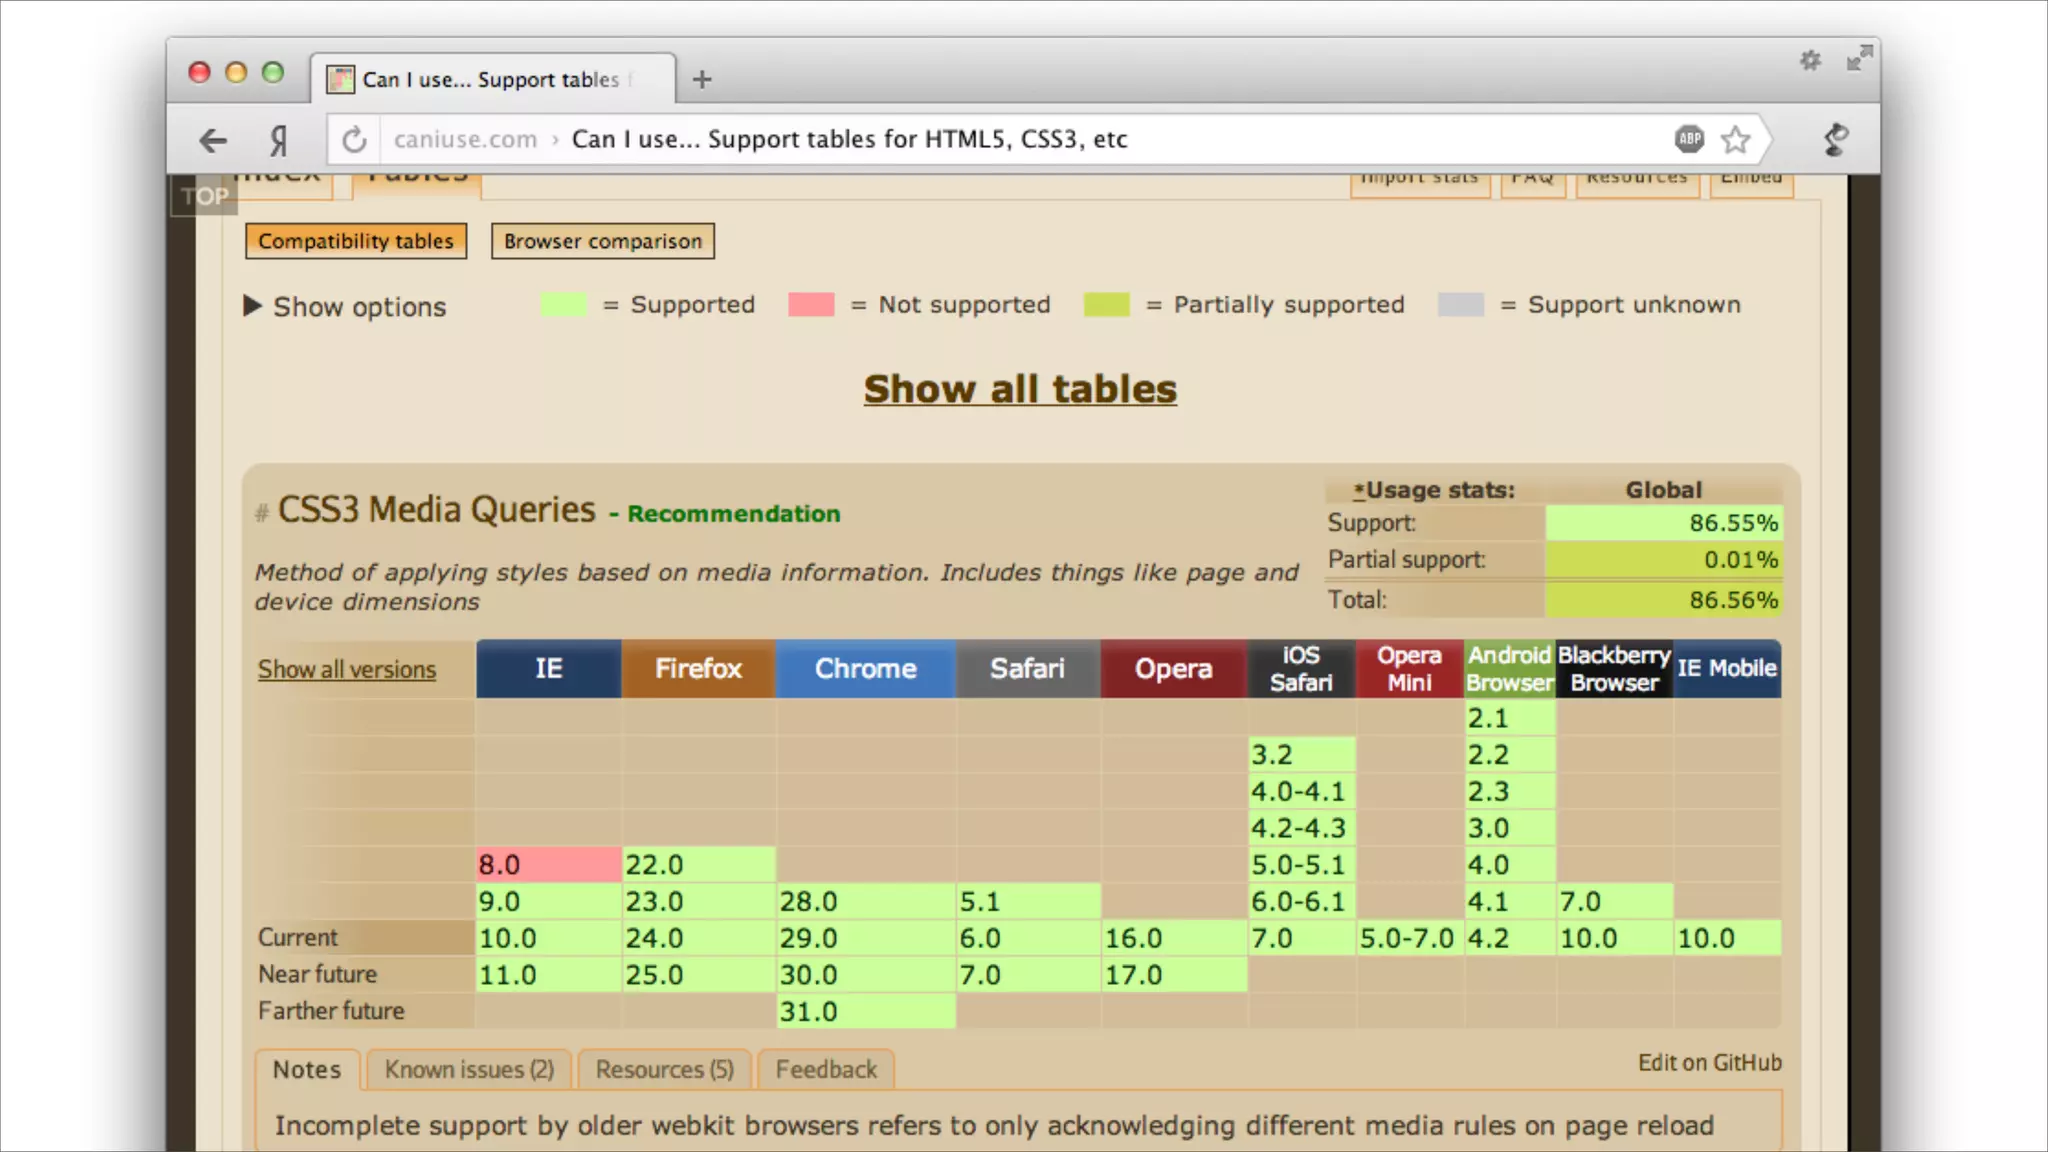The height and width of the screenshot is (1152, 2048).
Task: Click the Show all versions link
Action: click(347, 669)
